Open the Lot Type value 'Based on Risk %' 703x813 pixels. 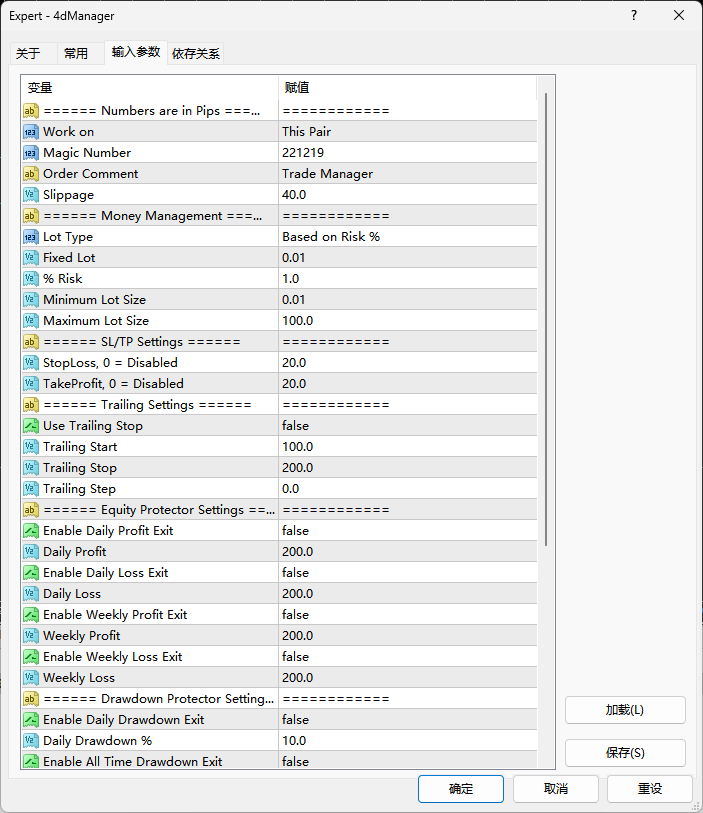pyautogui.click(x=331, y=237)
